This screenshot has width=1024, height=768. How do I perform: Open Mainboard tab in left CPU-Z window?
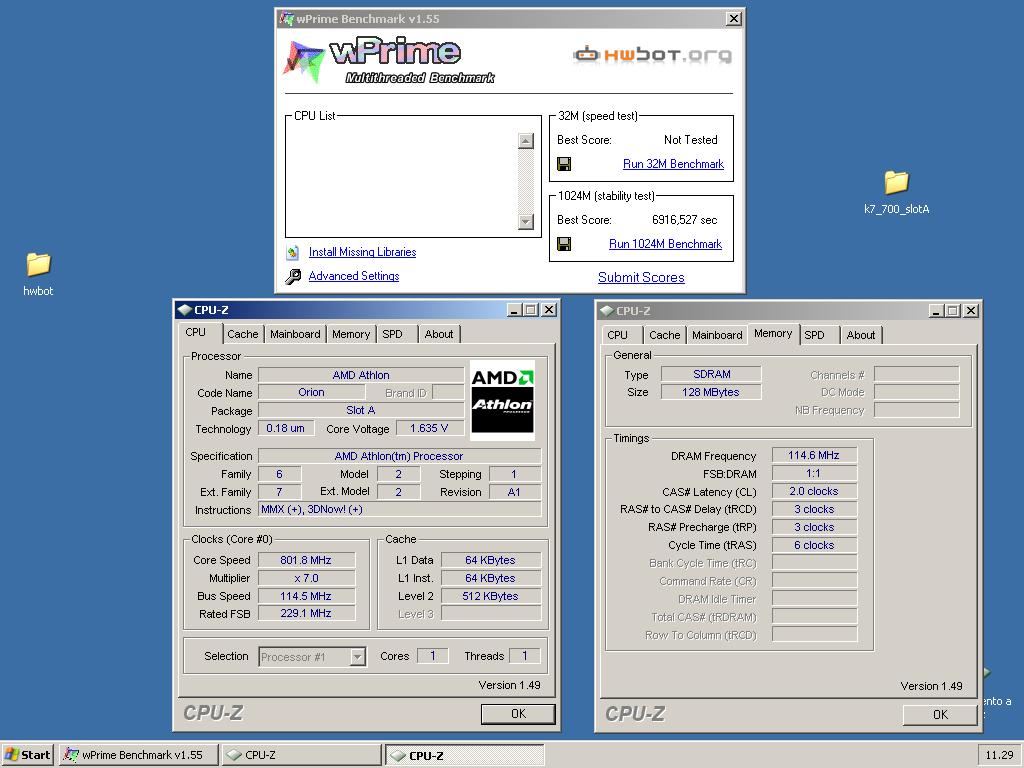pos(295,334)
